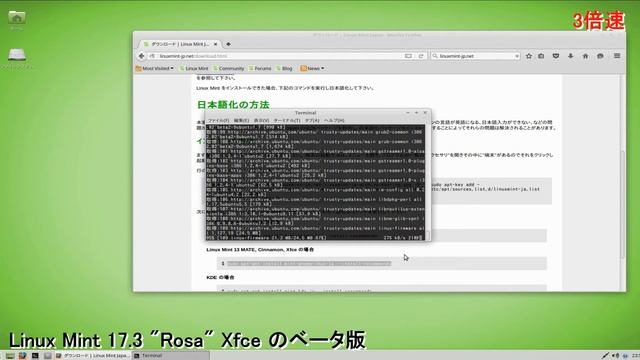This screenshot has height=360, width=640.
Task: Switch to Terminal window in taskbar
Action: (171, 356)
